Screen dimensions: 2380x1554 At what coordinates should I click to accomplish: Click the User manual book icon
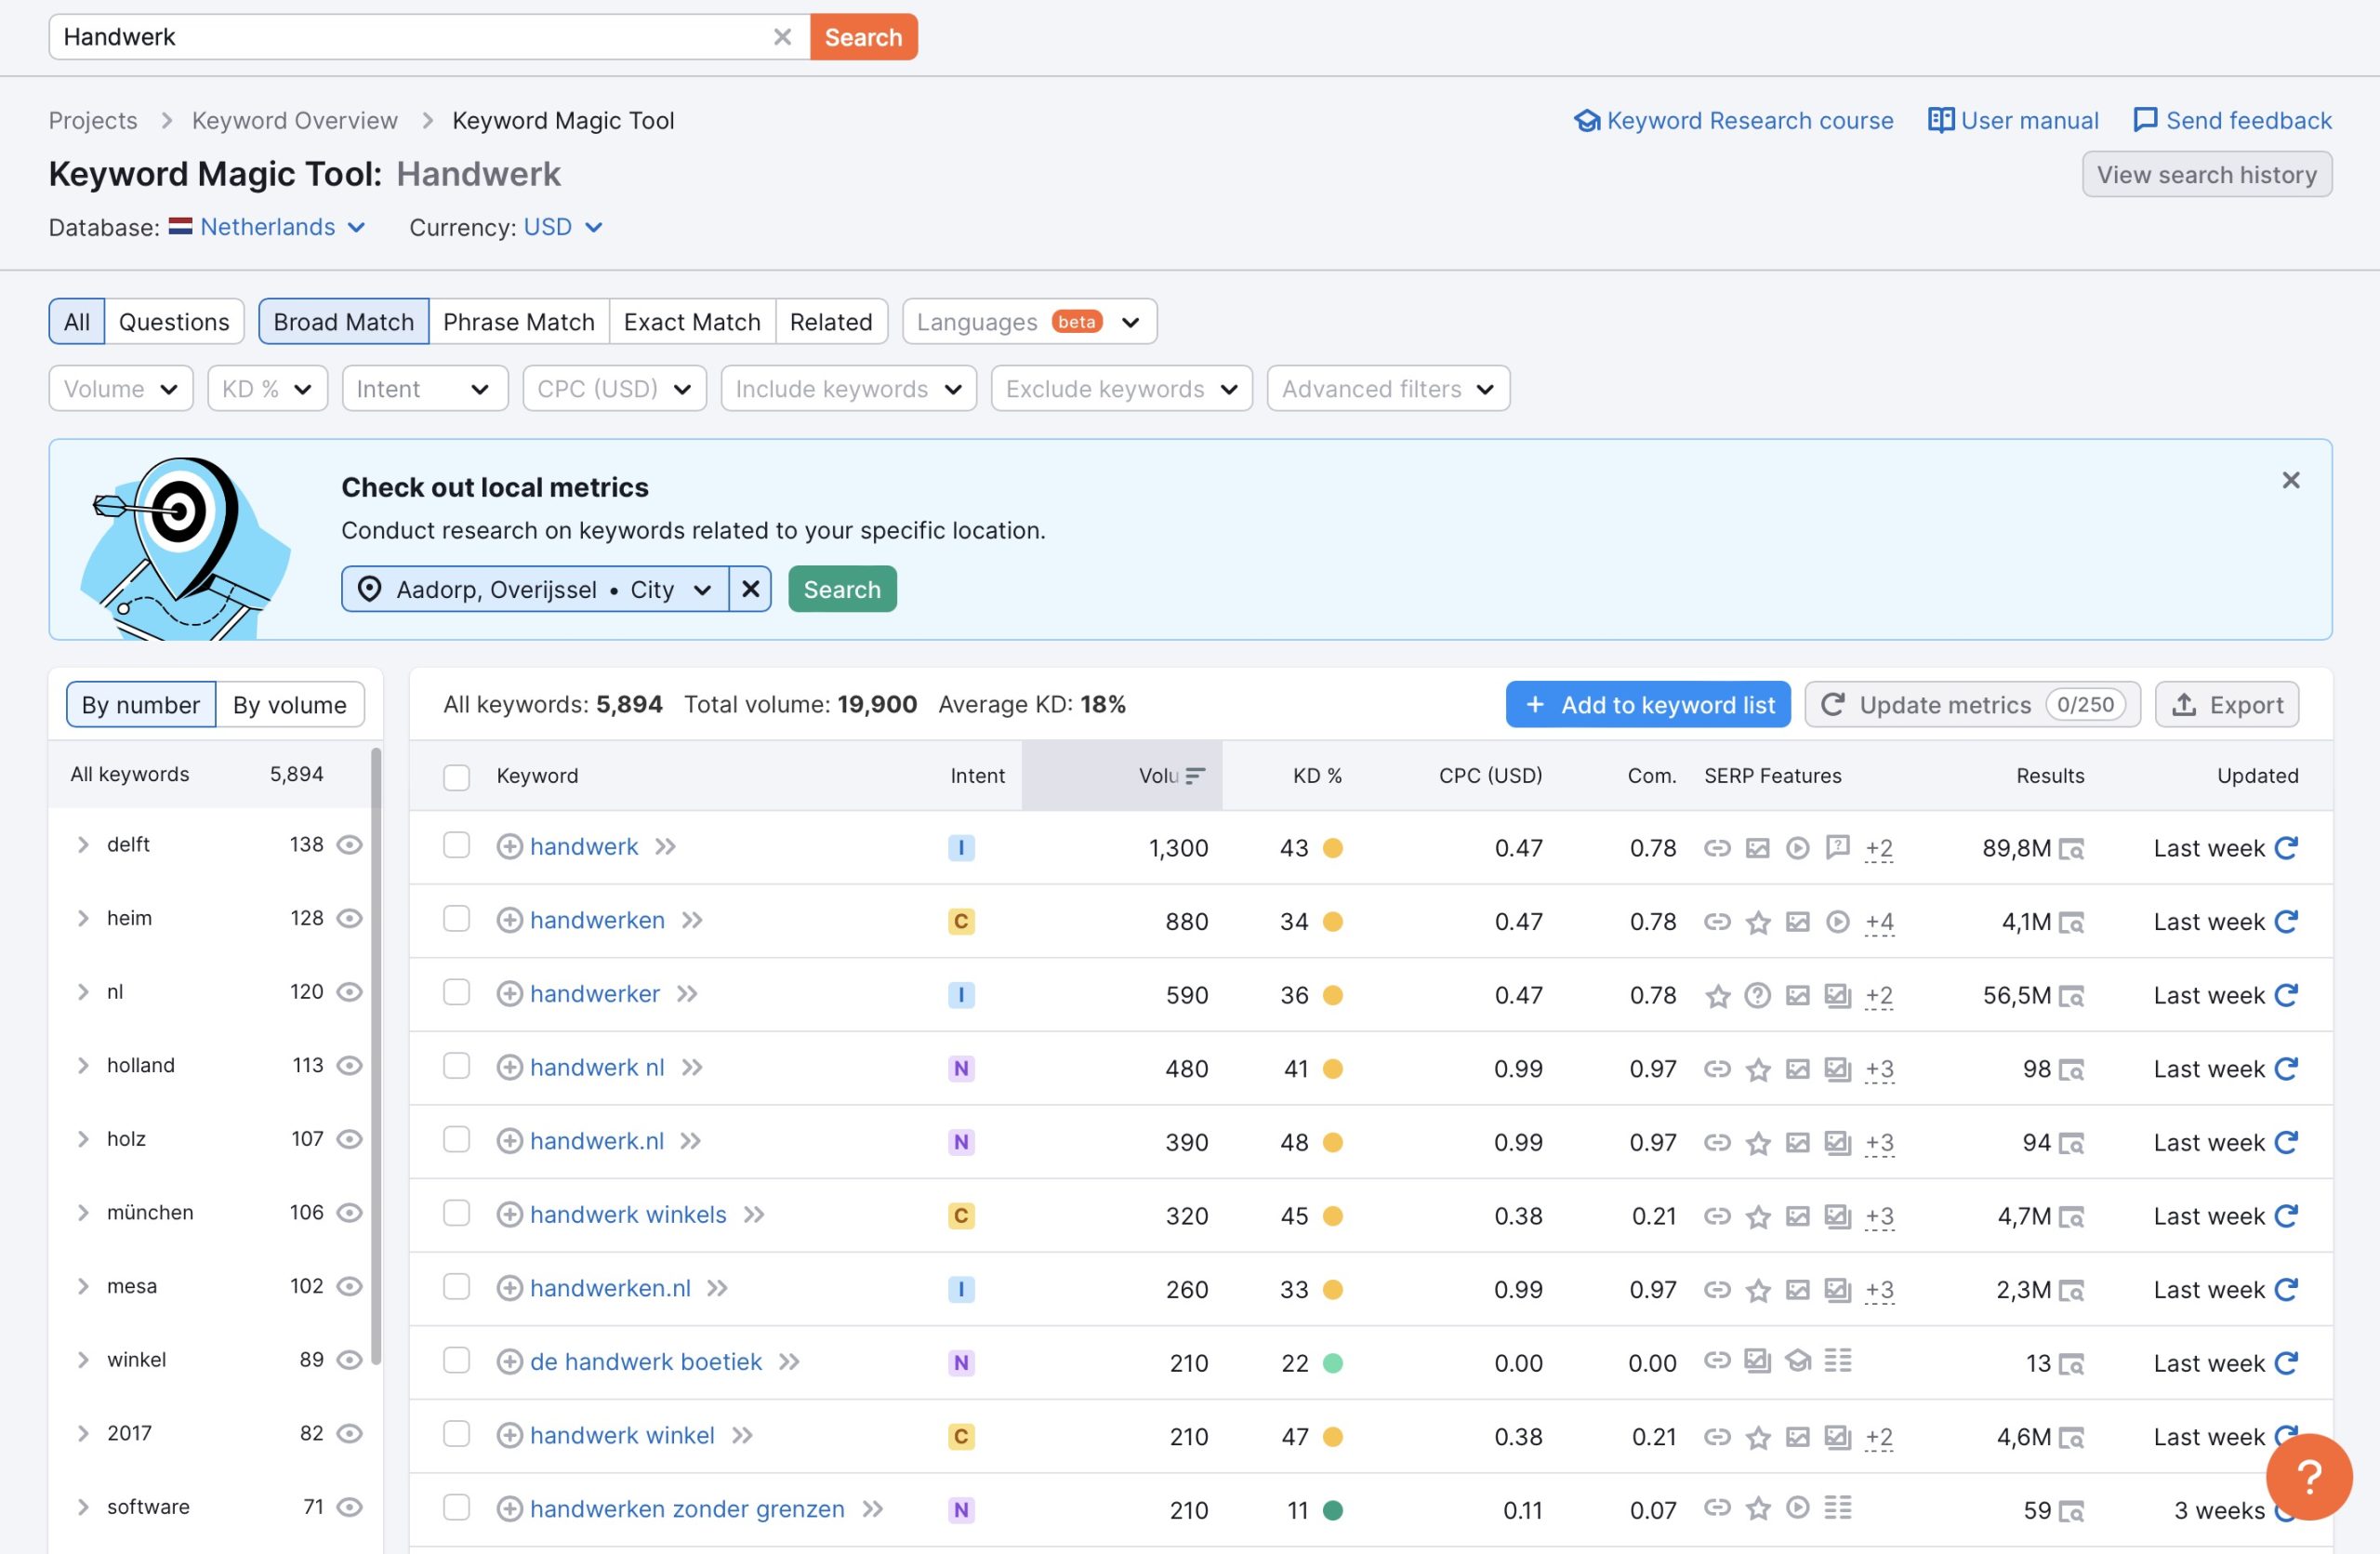tap(1940, 120)
